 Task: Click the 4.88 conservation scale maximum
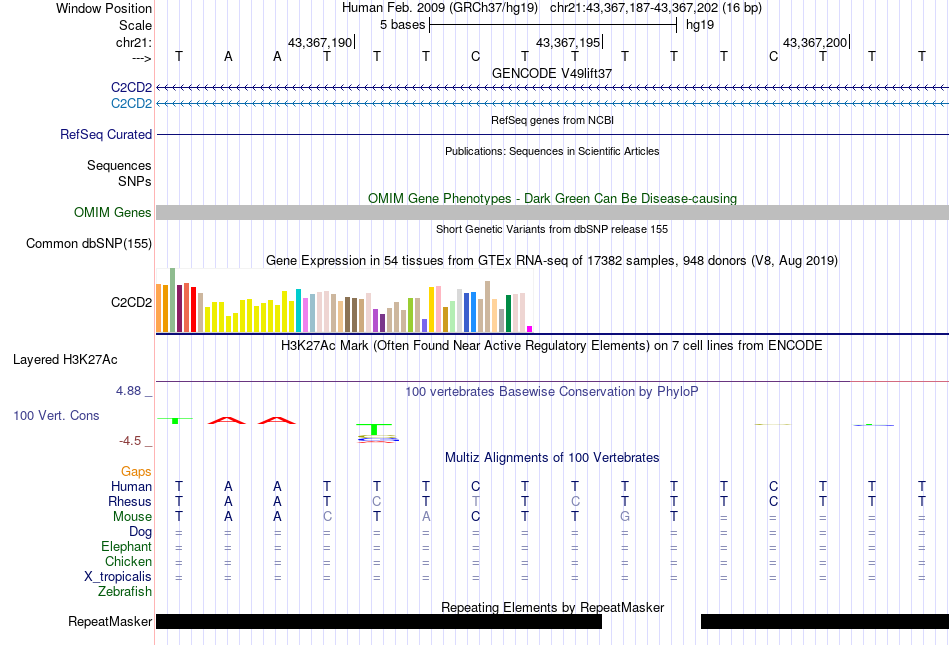point(128,391)
